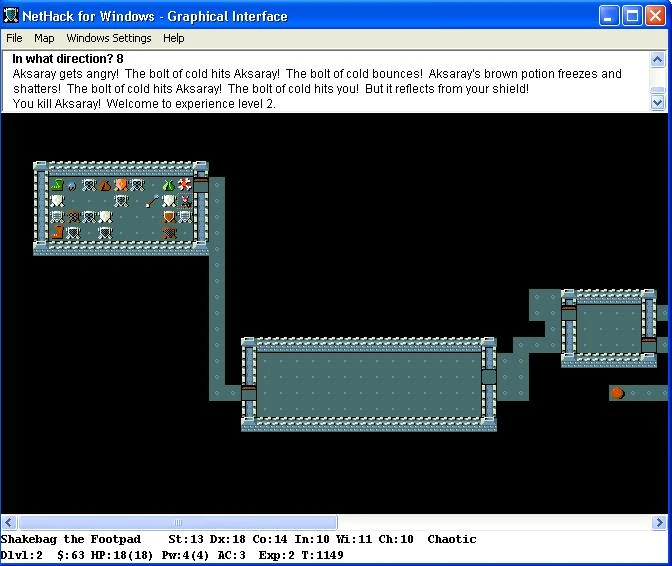
Task: Click the "Pw:4(4)" power value
Action: [x=185, y=555]
